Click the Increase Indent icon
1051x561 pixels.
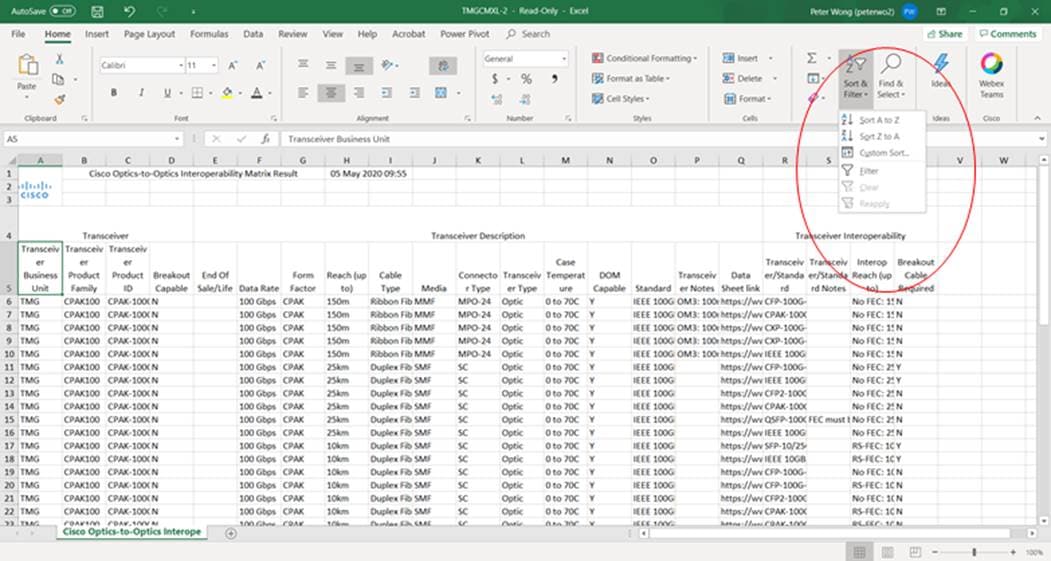tap(415, 92)
